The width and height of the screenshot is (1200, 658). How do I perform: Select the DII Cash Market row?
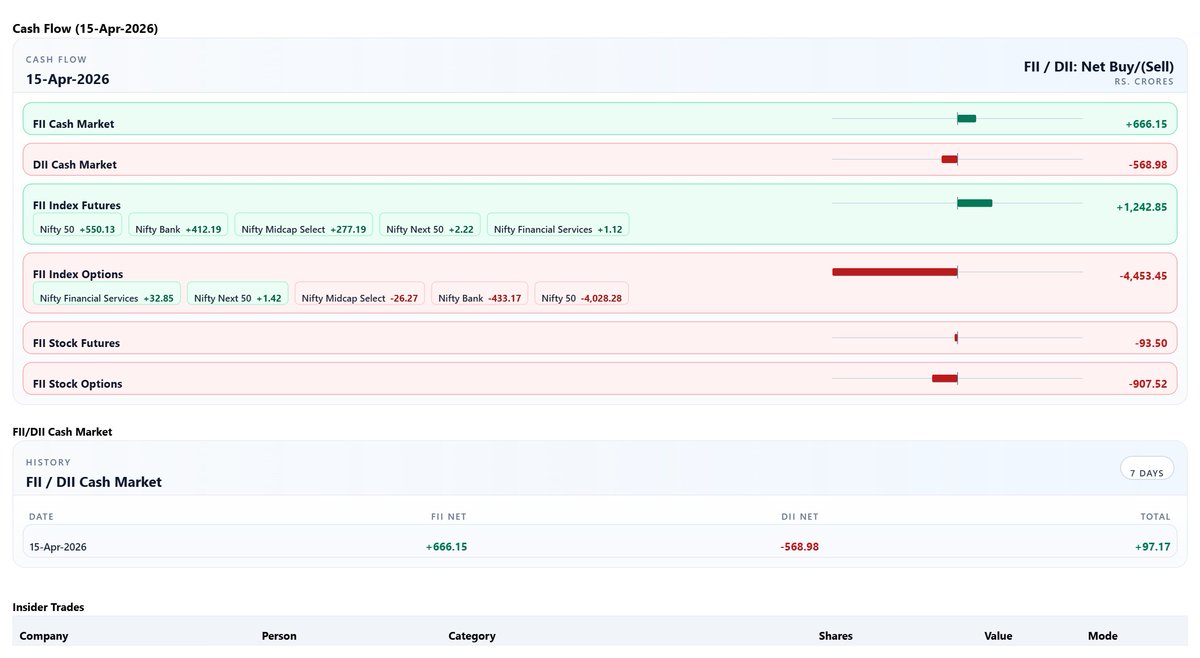[x=600, y=159]
